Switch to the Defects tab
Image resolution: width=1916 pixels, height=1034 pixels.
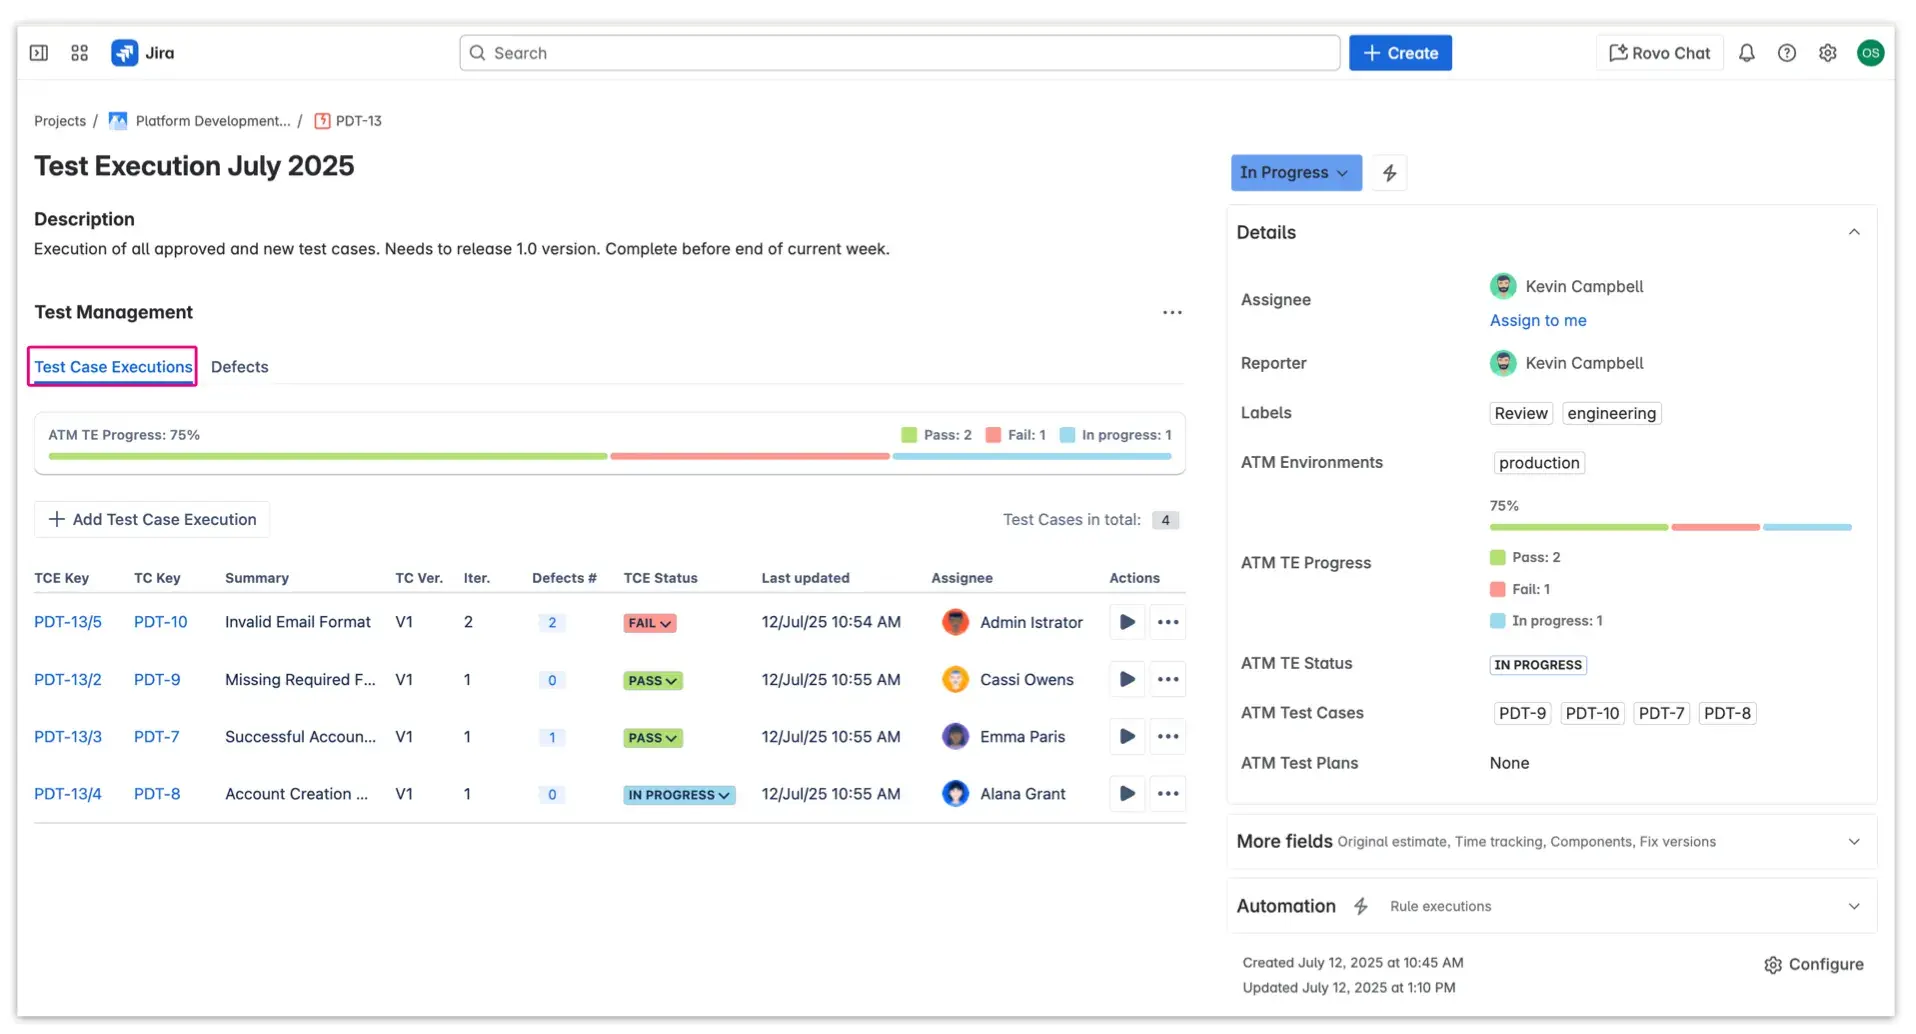click(x=239, y=366)
